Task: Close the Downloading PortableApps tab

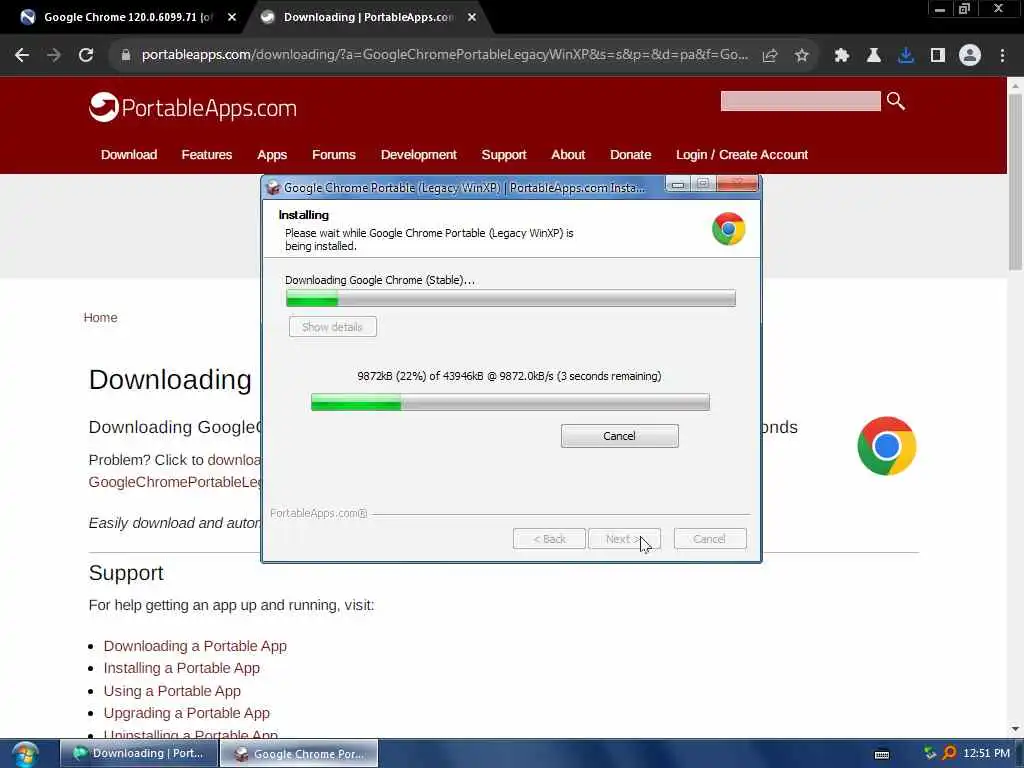Action: [472, 18]
